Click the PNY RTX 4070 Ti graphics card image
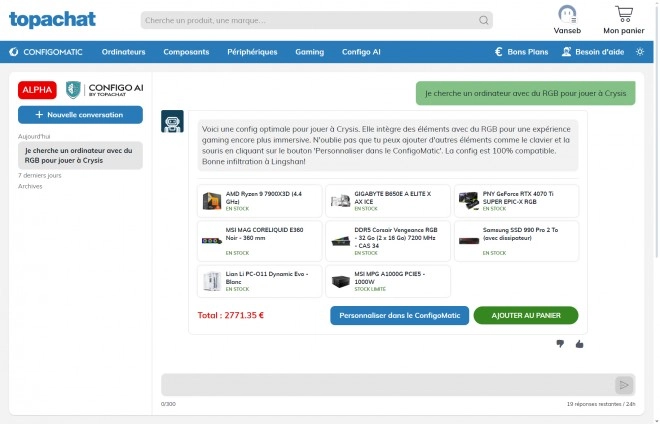This screenshot has width=660, height=424. point(468,201)
